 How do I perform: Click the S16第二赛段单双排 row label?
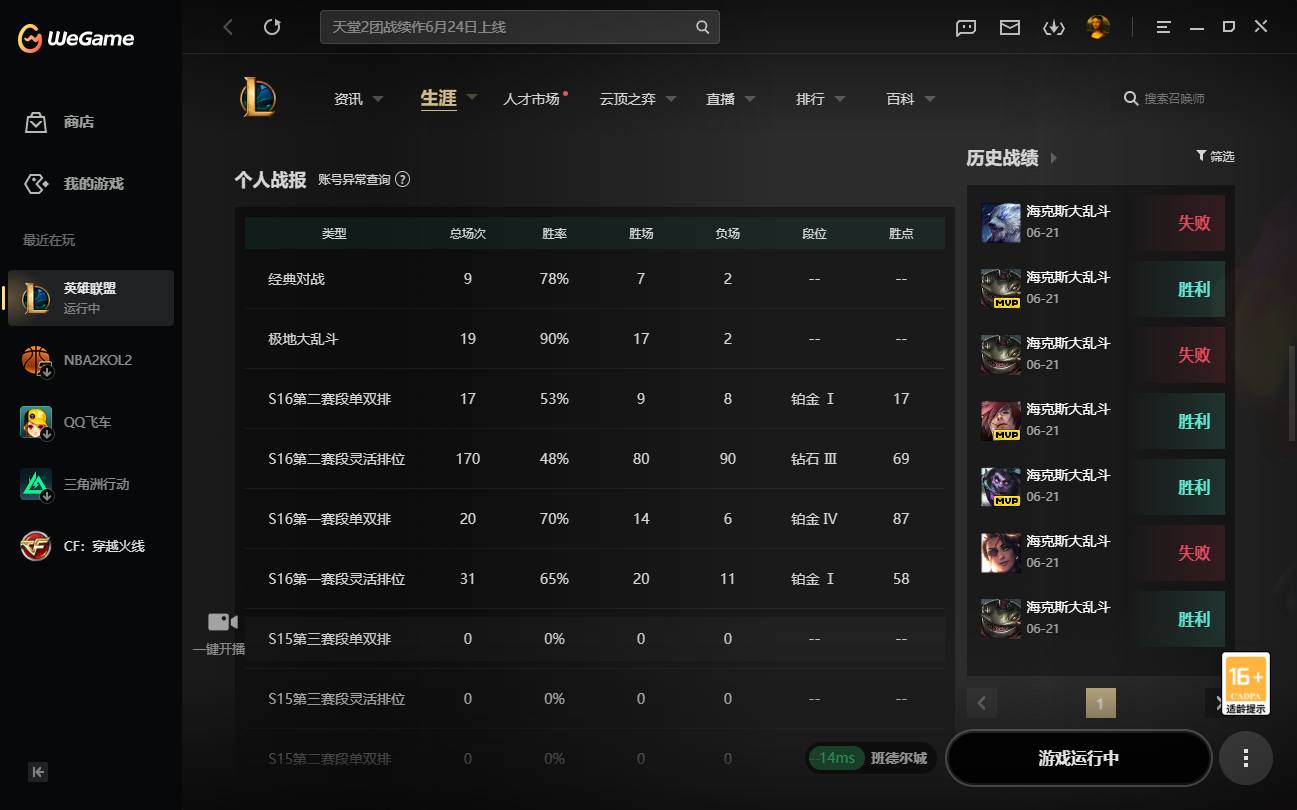(330, 399)
